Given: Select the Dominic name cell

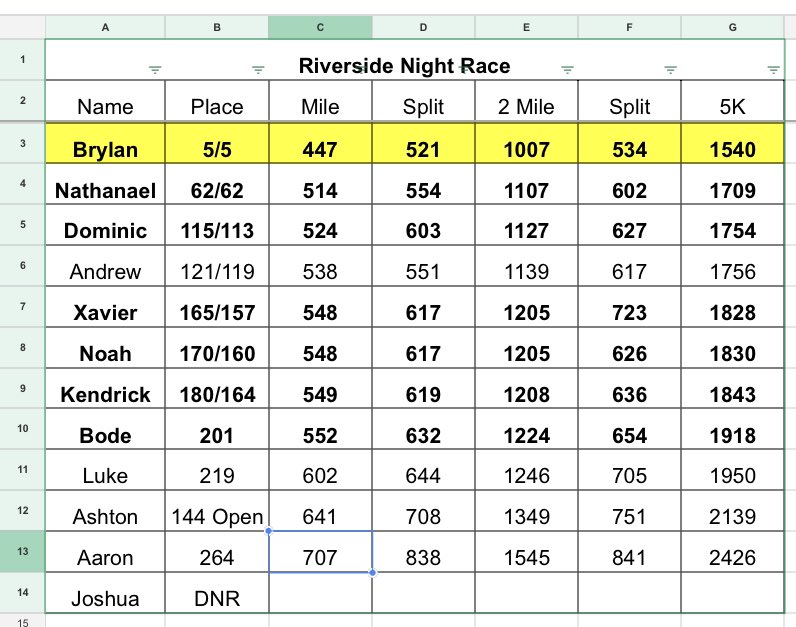Looking at the screenshot, I should [x=105, y=225].
